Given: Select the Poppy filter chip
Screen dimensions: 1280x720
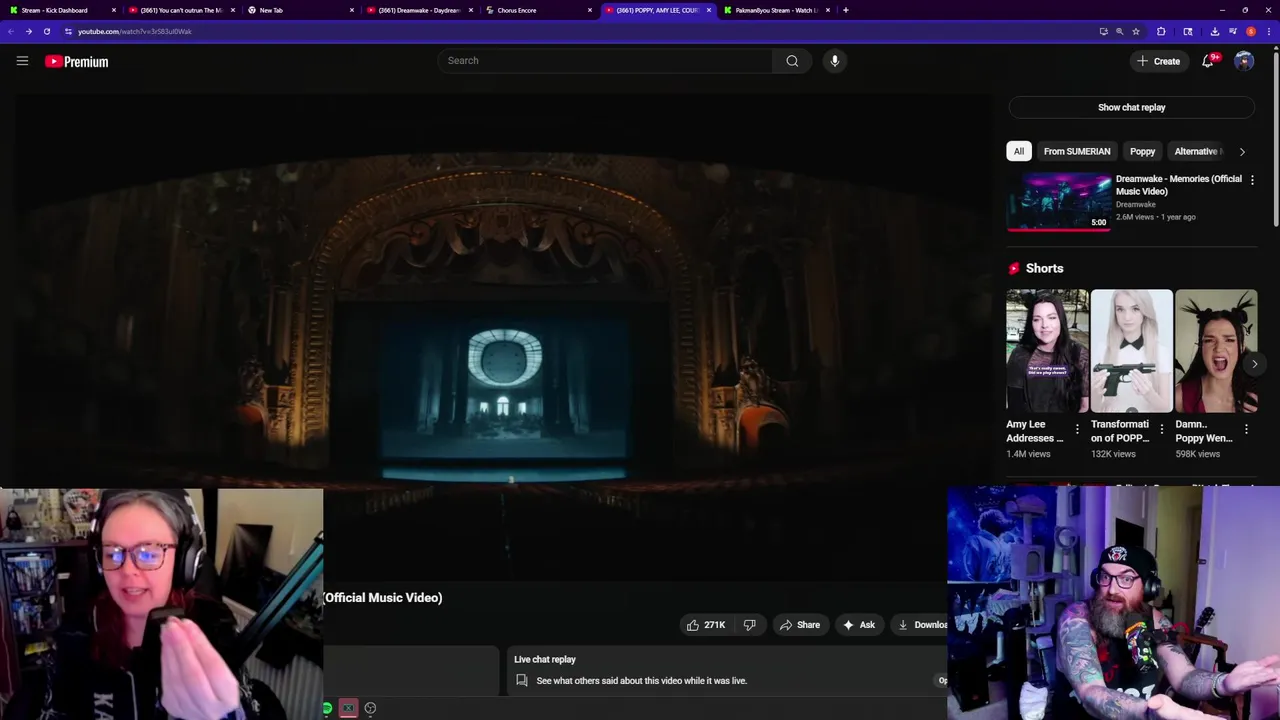Looking at the screenshot, I should point(1142,151).
